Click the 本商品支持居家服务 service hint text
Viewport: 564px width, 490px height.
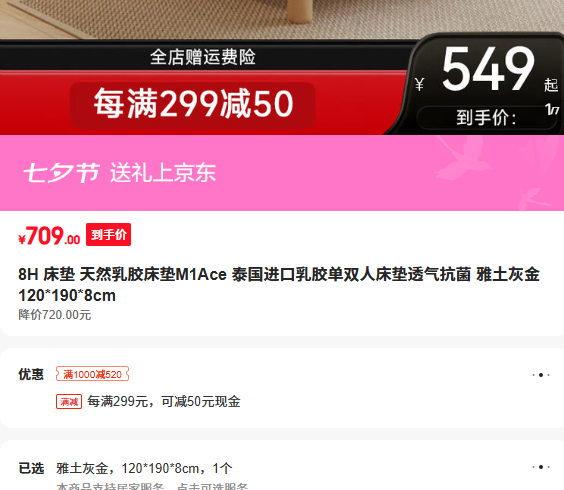(110, 486)
